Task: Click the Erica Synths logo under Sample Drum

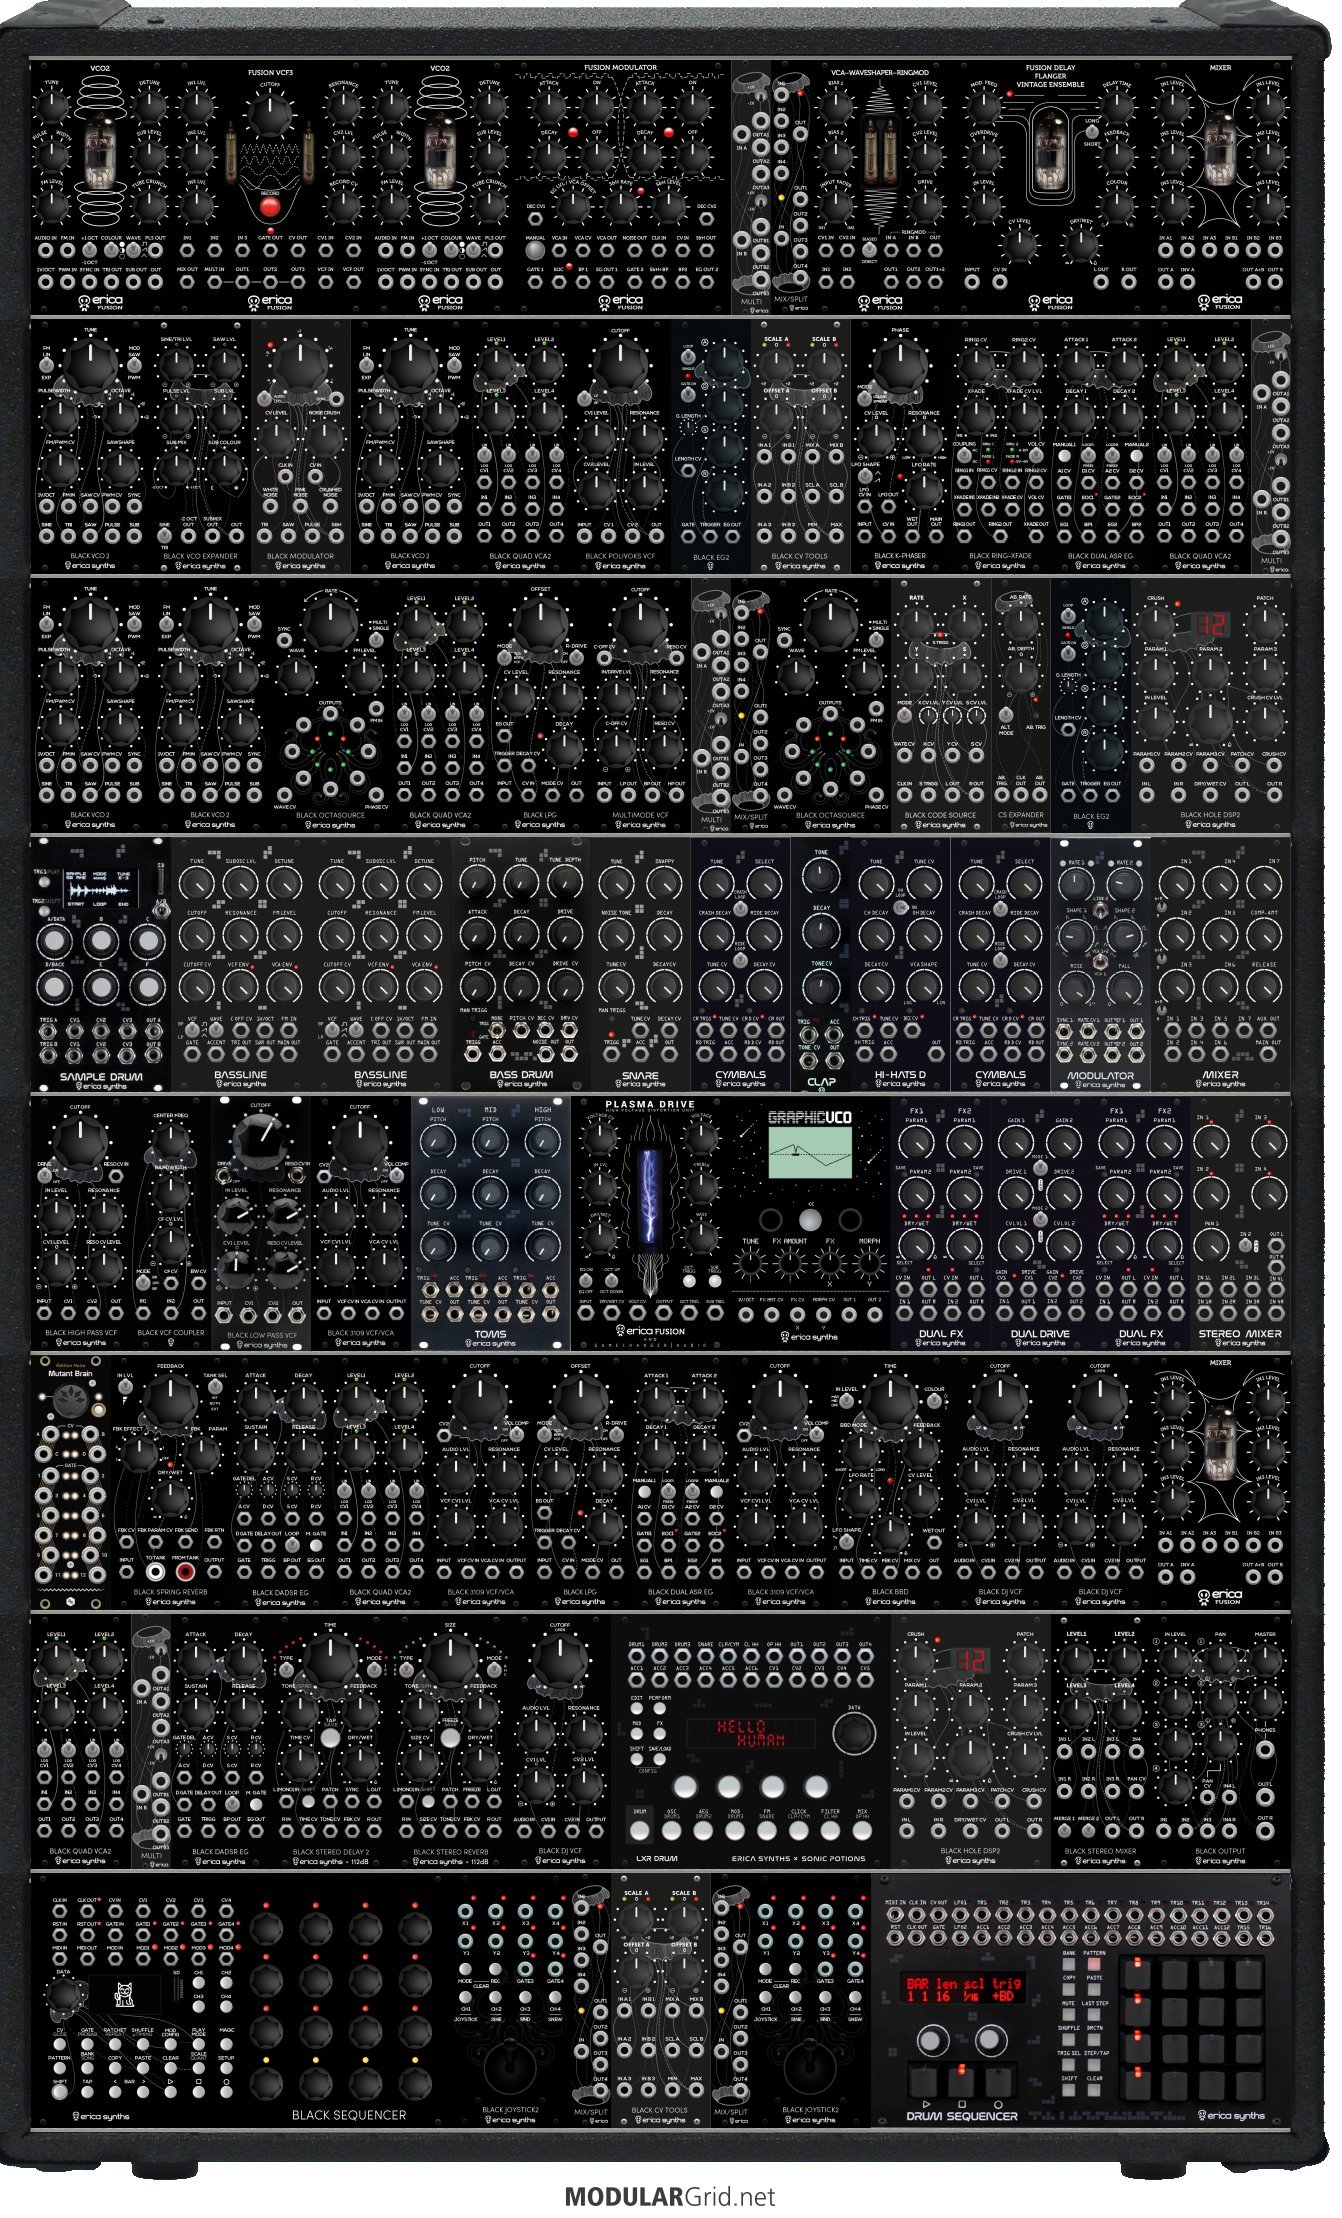Action: (x=100, y=1085)
